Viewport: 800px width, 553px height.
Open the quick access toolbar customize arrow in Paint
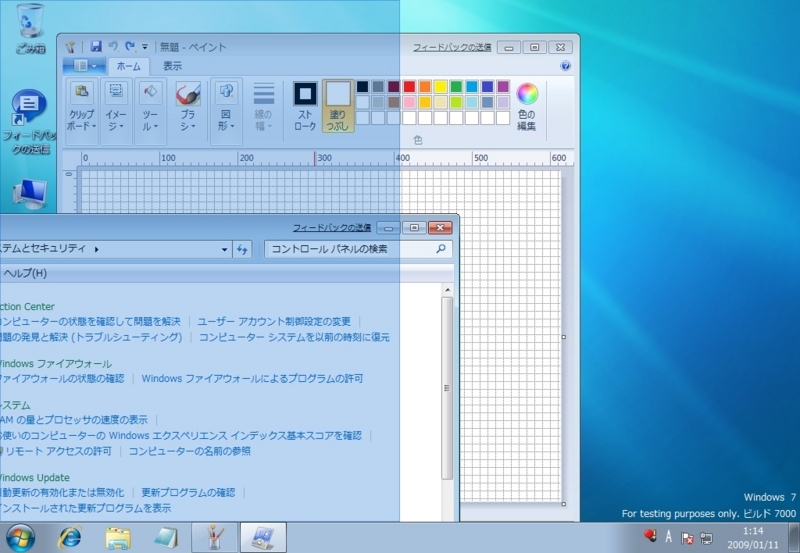click(x=145, y=47)
